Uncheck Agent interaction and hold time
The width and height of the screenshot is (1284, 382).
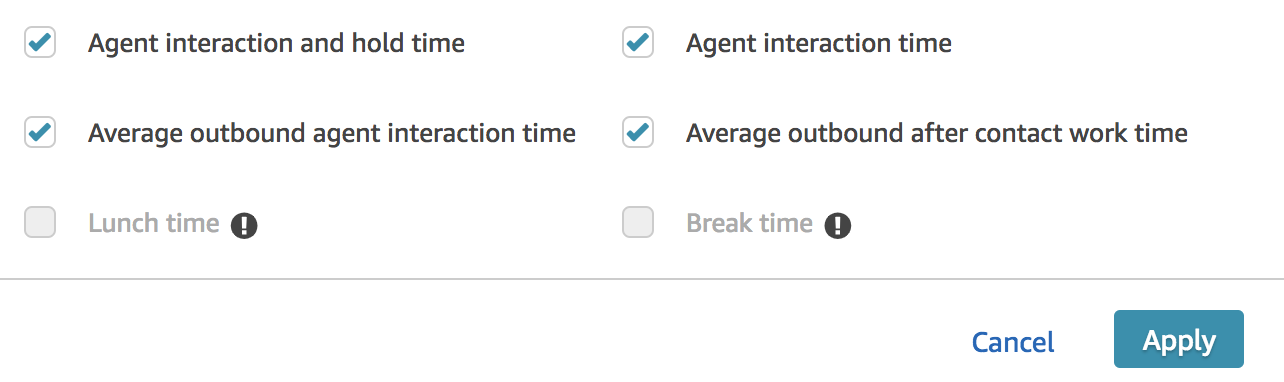click(40, 43)
